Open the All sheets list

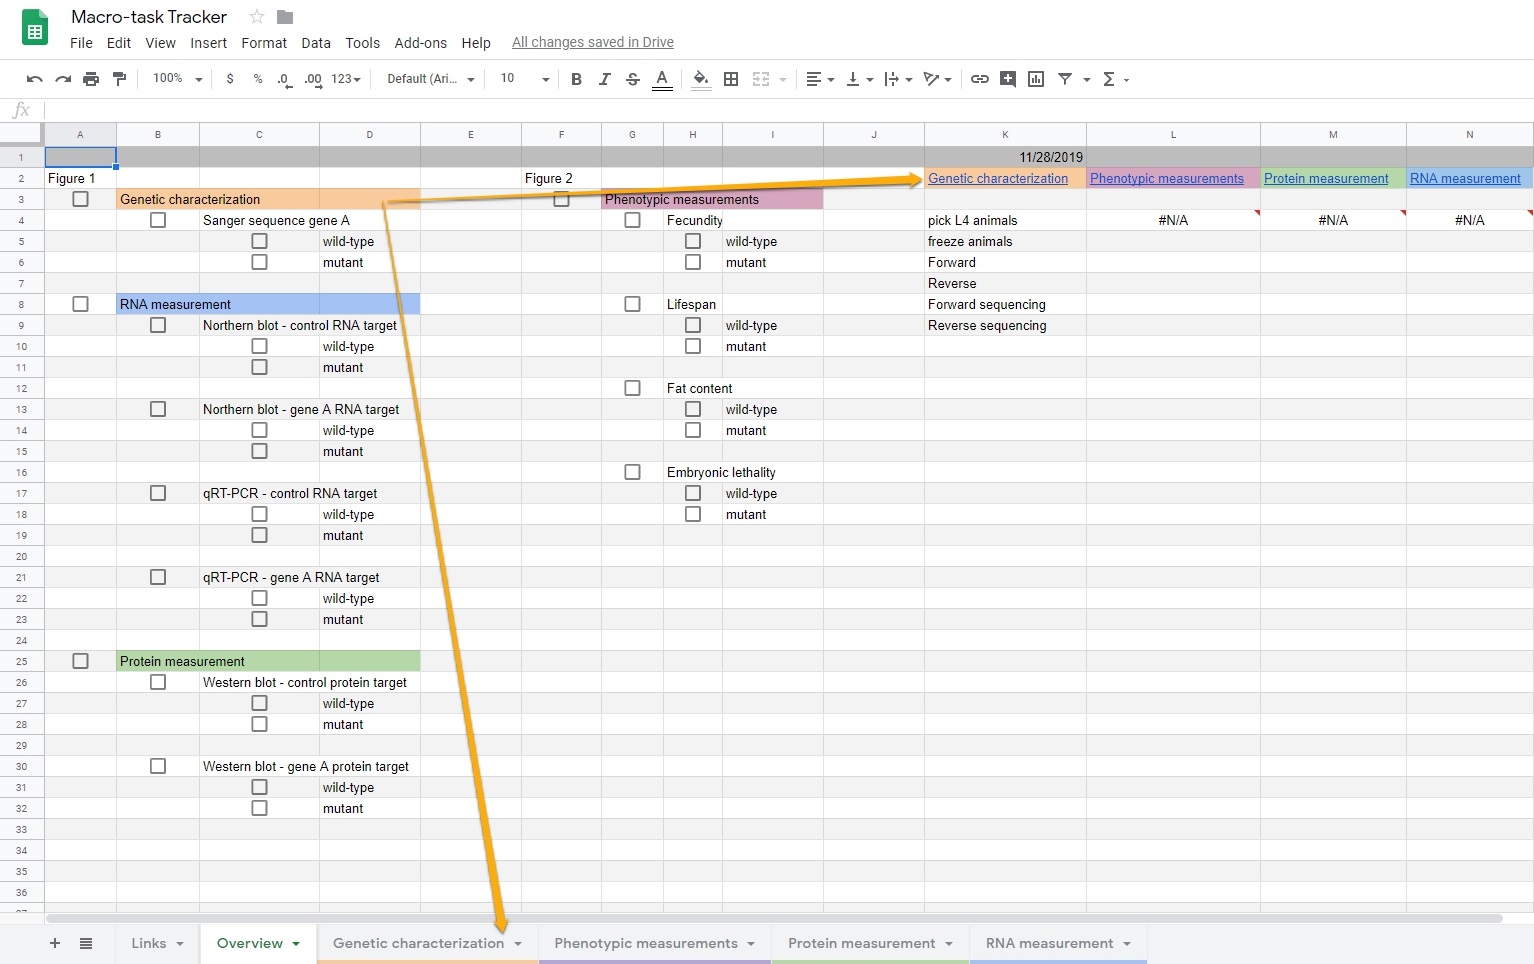click(x=86, y=943)
